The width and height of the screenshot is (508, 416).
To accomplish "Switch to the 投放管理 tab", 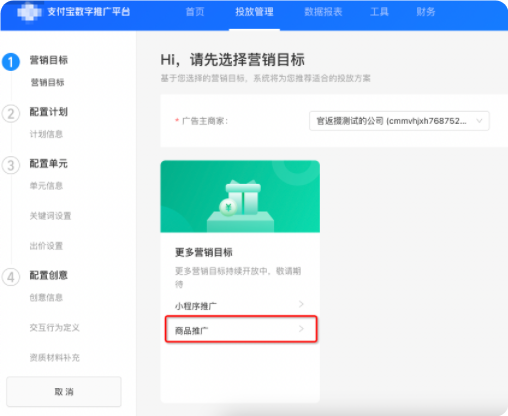I will tap(254, 12).
